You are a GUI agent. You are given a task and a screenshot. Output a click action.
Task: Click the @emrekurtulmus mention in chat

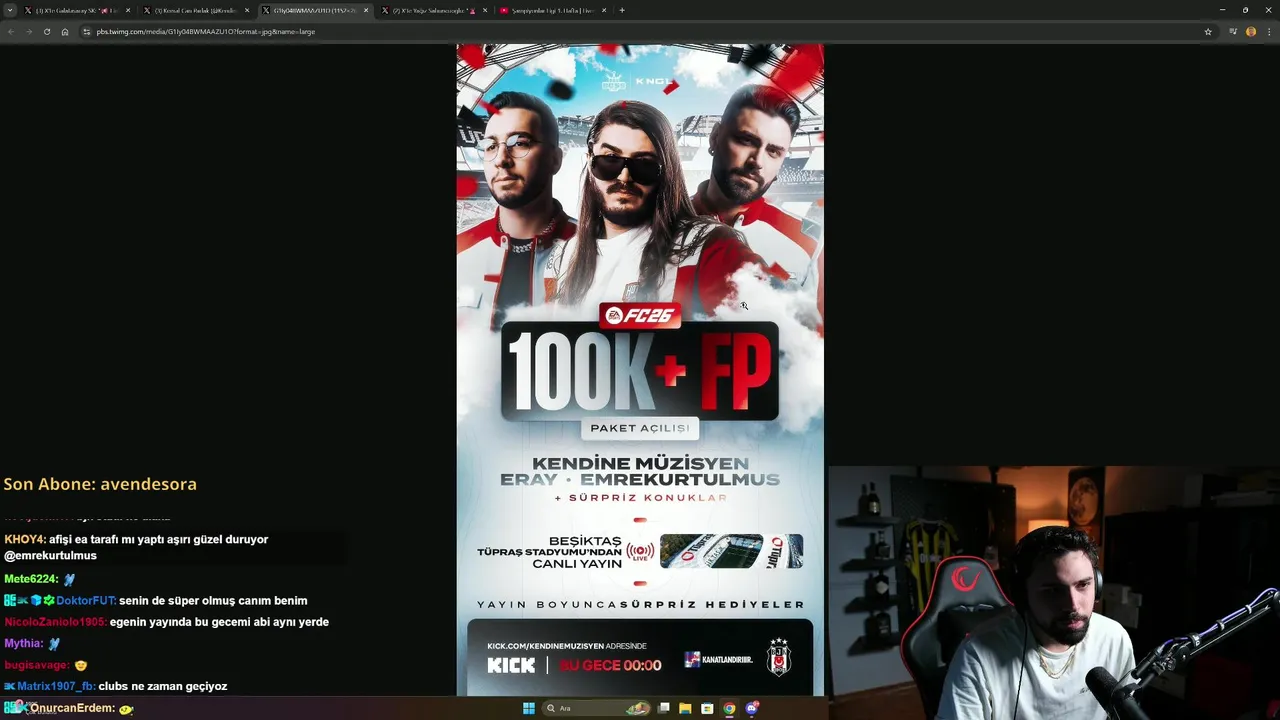[50, 556]
